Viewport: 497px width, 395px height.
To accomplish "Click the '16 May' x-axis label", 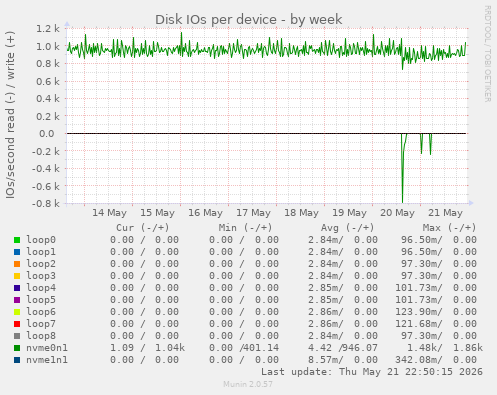I will (205, 213).
